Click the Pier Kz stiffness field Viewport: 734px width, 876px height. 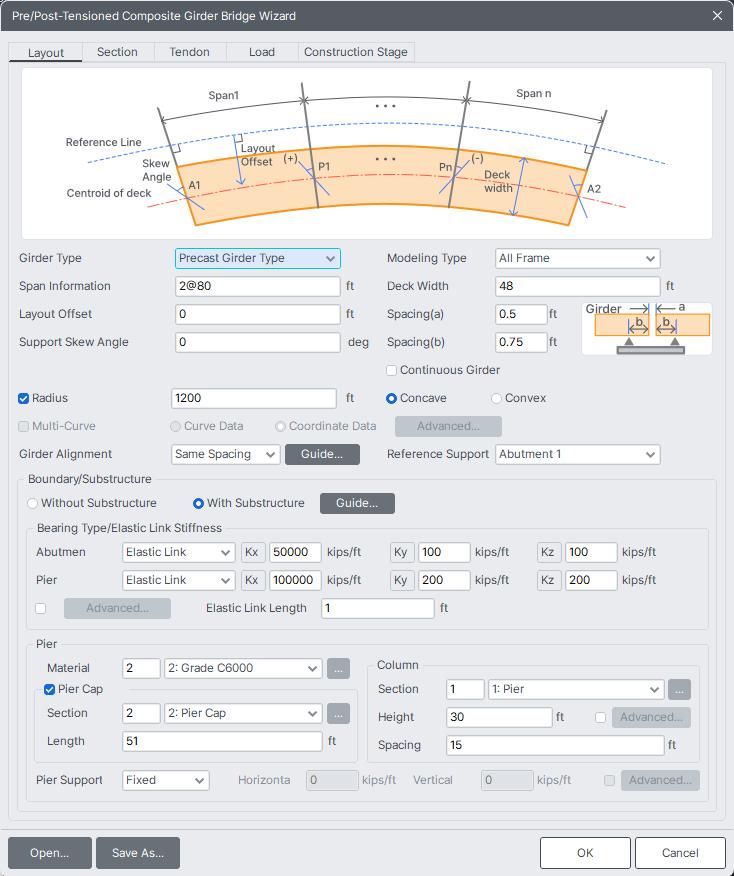point(591,580)
